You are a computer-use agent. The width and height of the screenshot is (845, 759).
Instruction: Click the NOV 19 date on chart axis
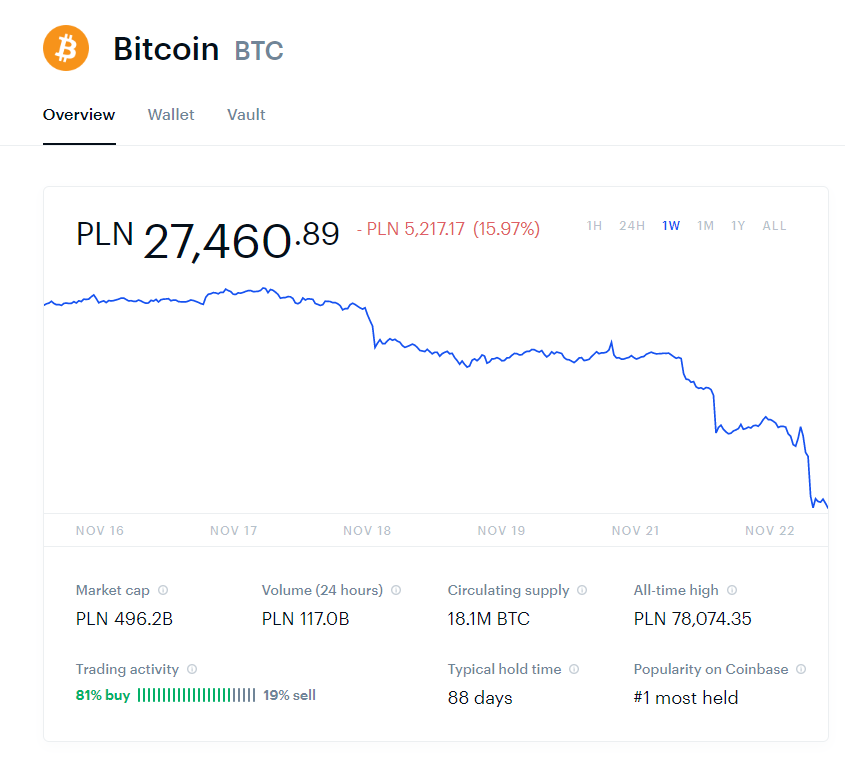pos(501,530)
